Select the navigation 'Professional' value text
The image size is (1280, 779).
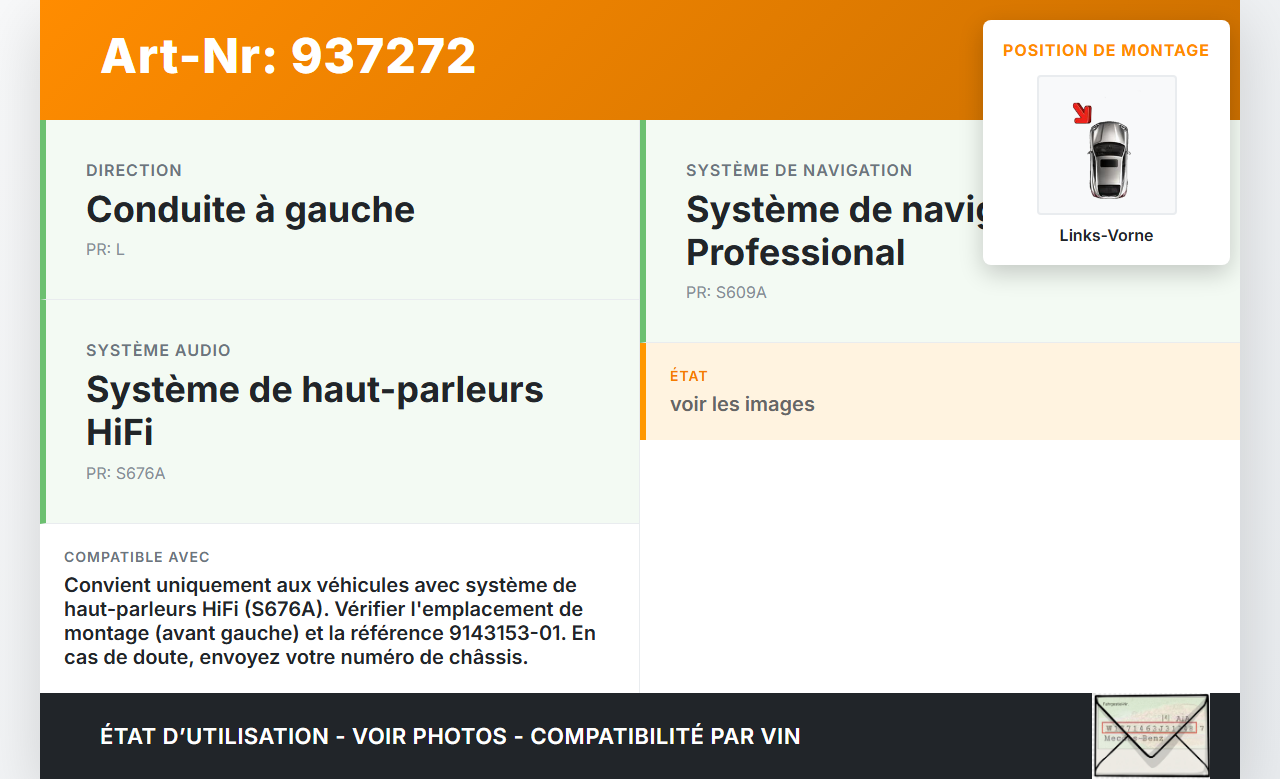click(795, 253)
